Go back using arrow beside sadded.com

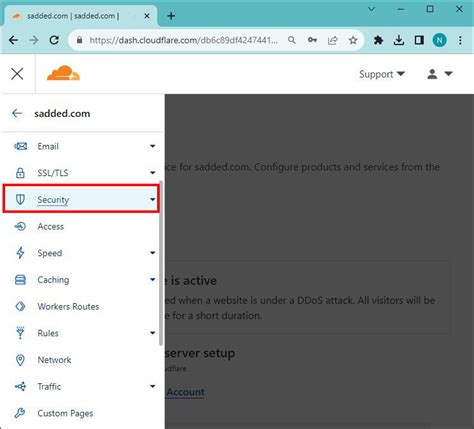click(x=17, y=113)
